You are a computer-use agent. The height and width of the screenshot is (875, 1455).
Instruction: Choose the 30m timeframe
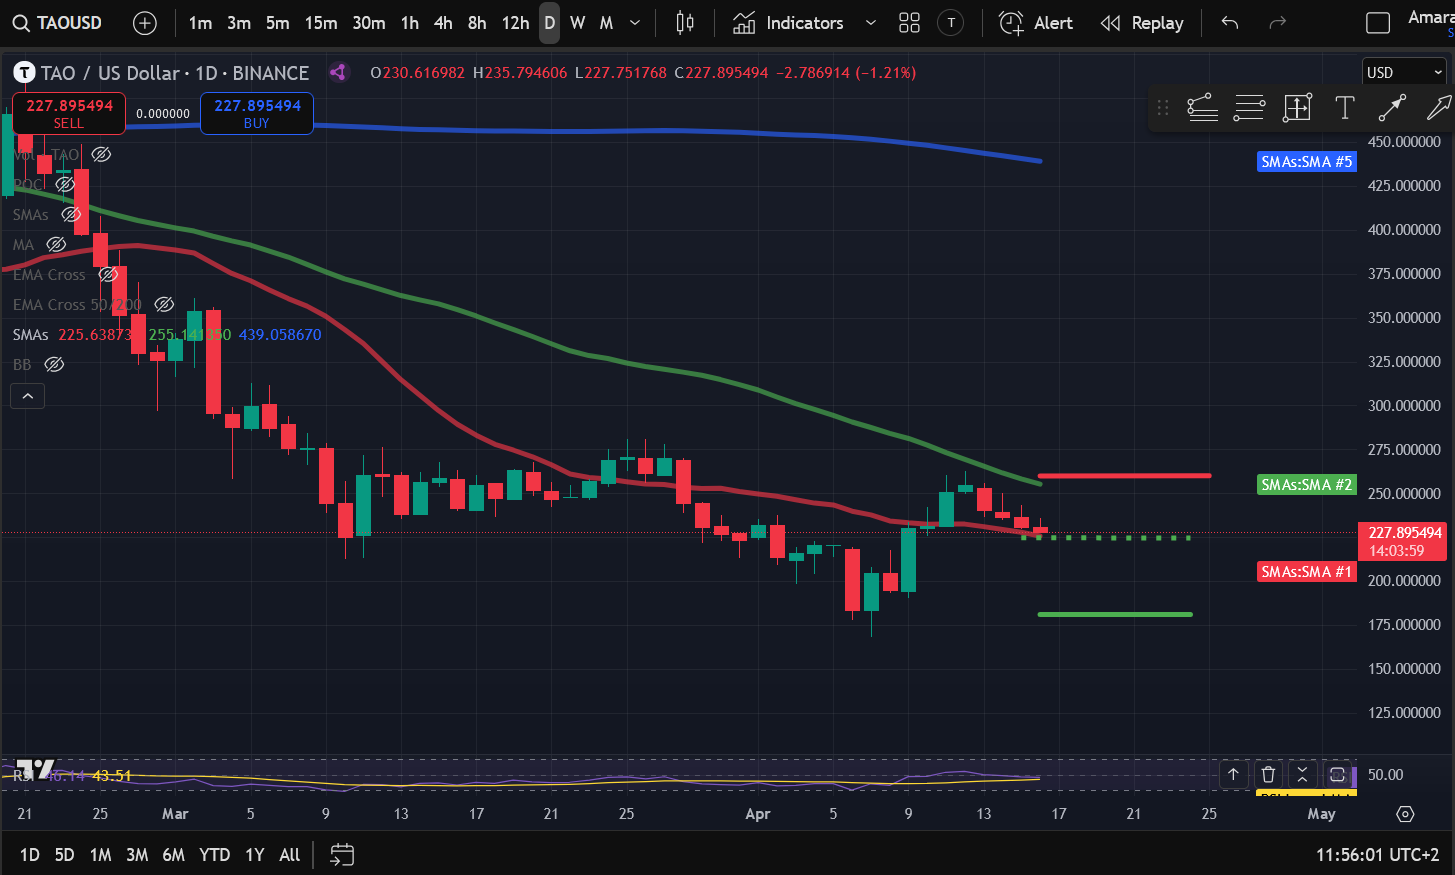tap(369, 23)
